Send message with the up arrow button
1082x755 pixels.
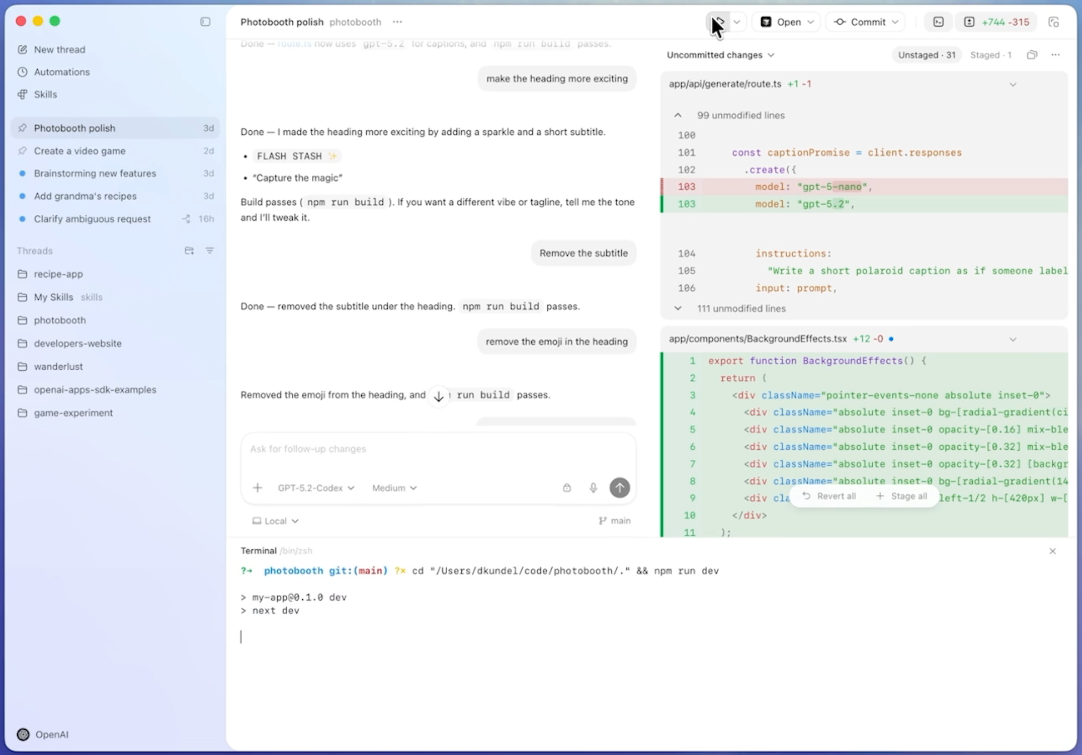coord(620,488)
